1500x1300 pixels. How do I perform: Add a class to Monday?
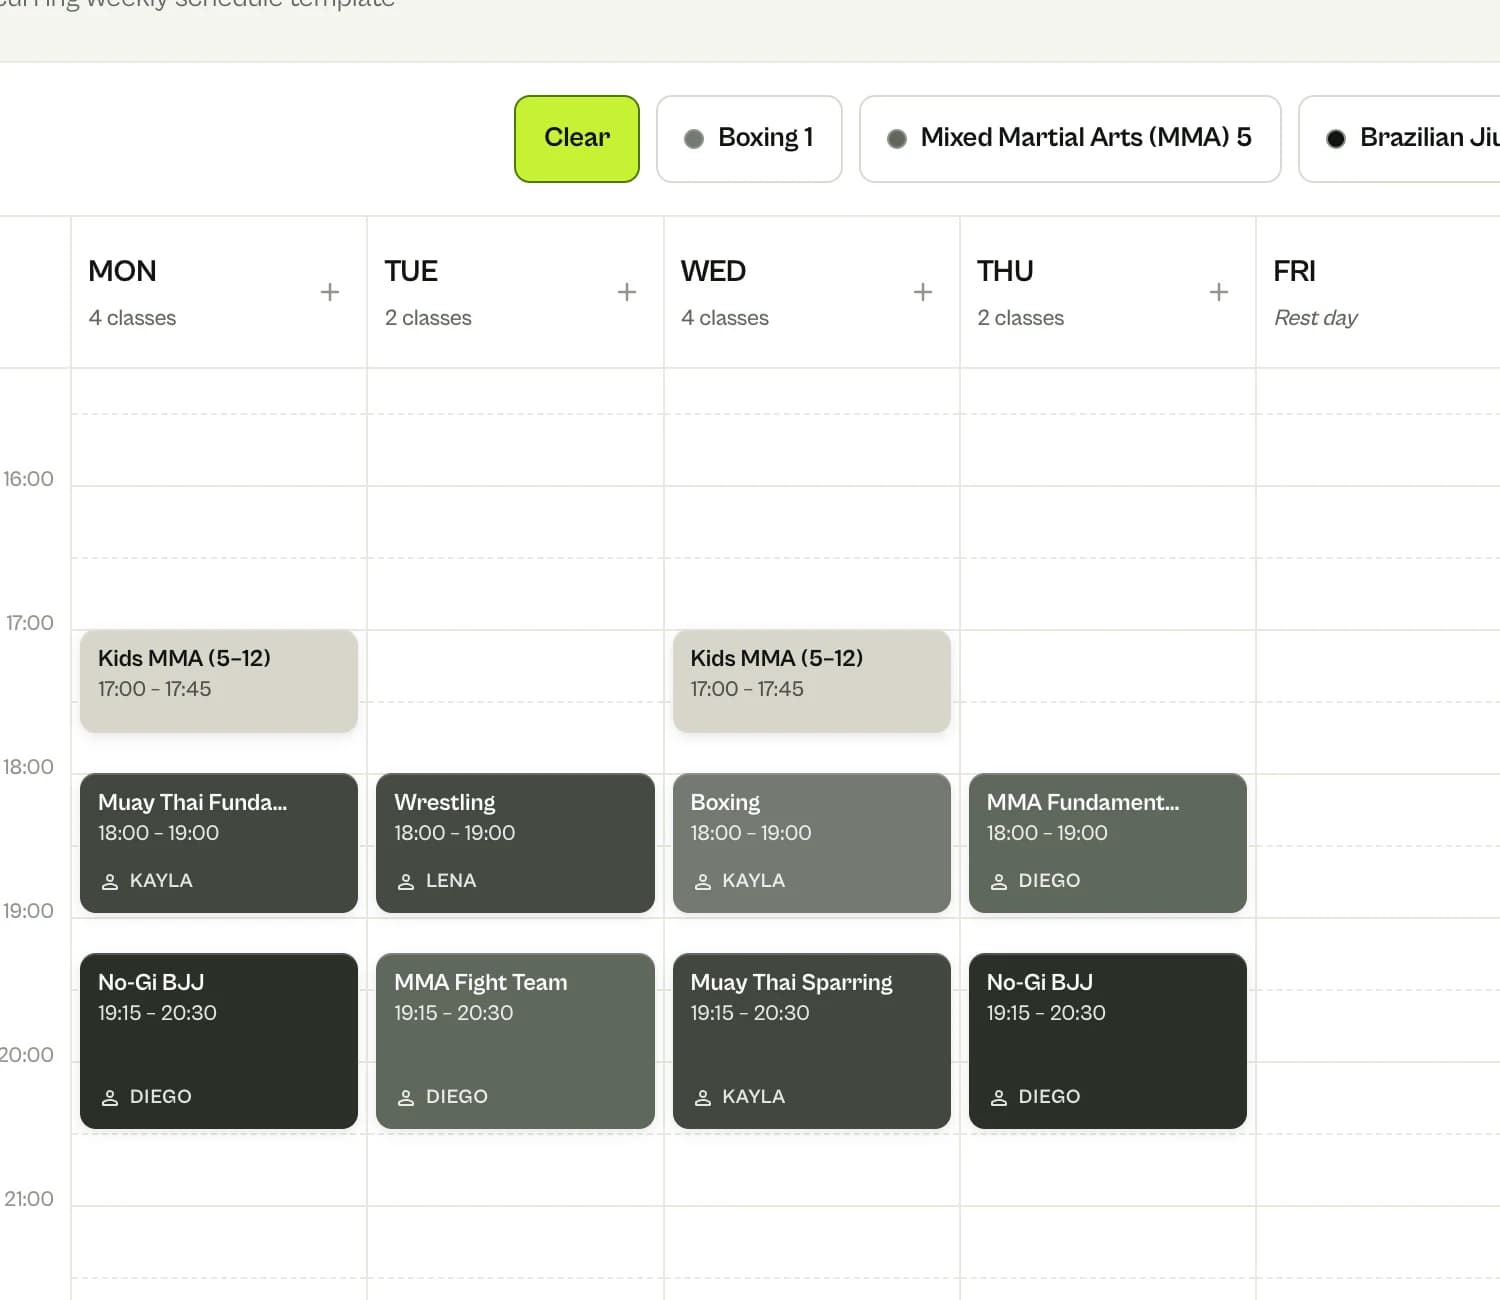(x=330, y=292)
